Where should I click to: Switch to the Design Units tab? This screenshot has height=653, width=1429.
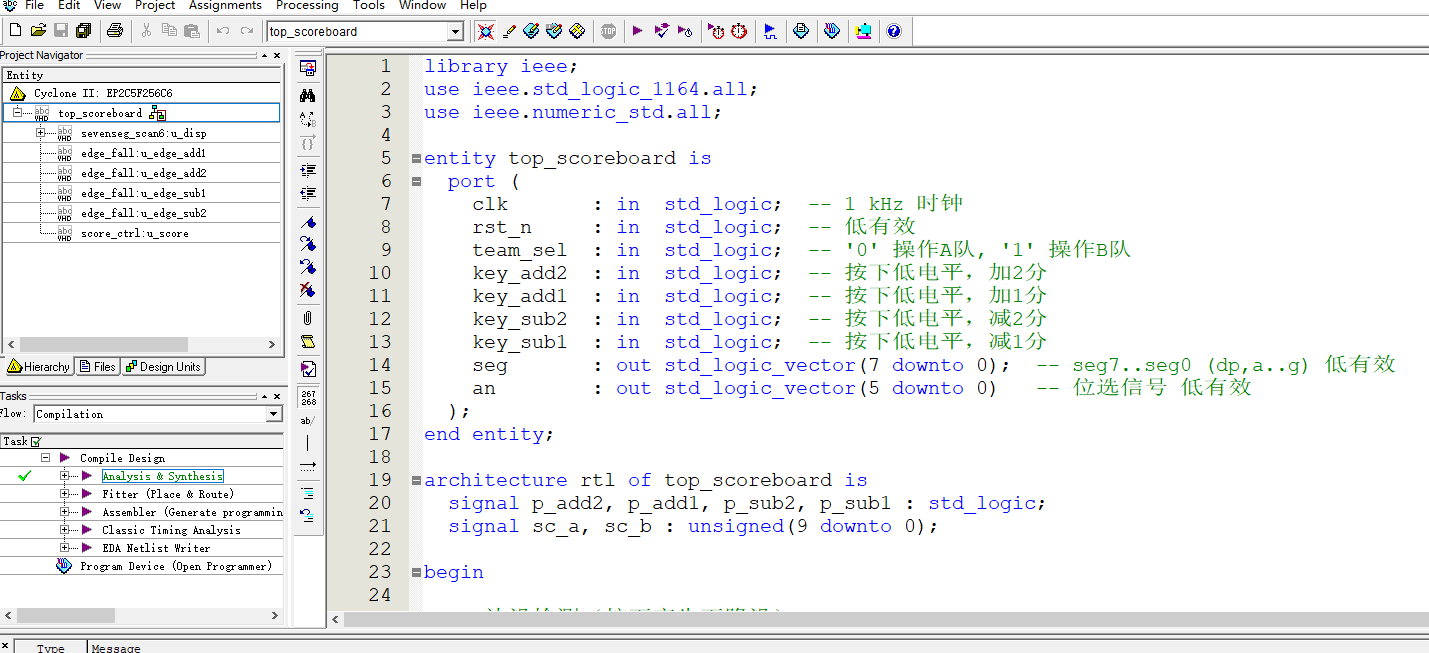[x=163, y=367]
